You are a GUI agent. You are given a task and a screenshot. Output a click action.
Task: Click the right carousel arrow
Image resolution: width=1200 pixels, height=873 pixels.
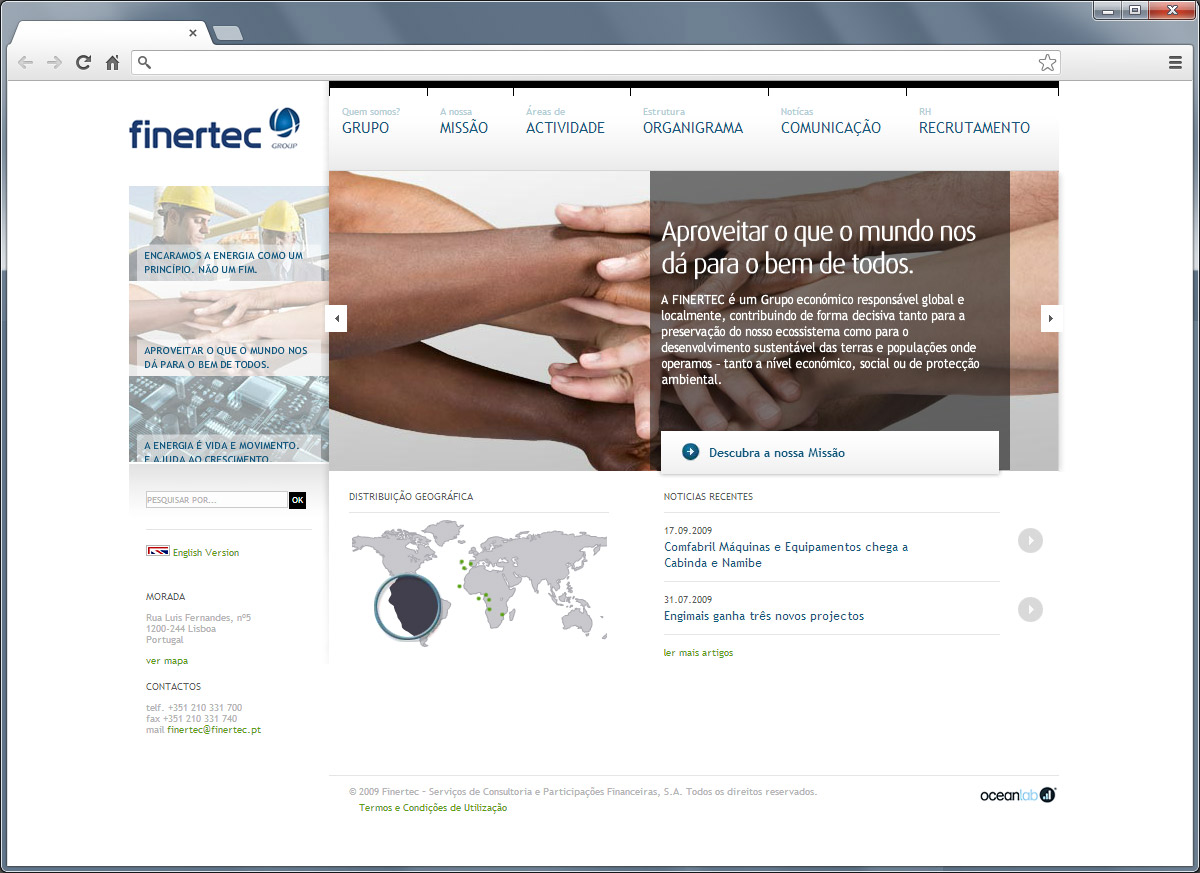tap(1050, 317)
